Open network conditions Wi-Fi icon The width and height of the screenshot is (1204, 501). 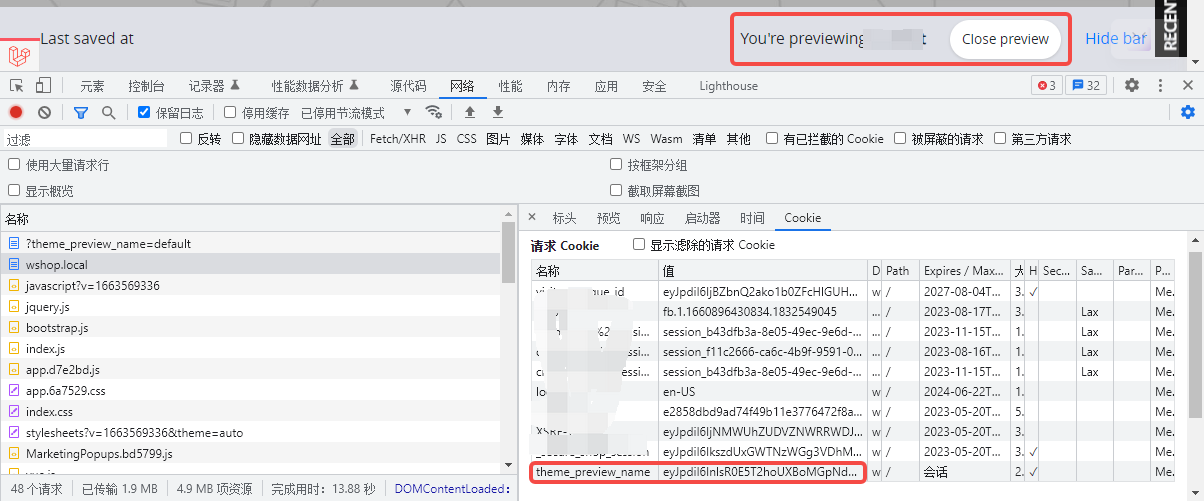[433, 112]
